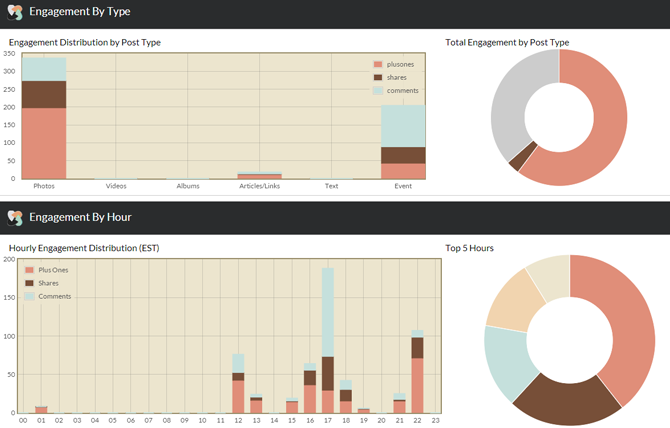Viewport: 670px width, 428px height.
Task: Click the Engagement By Hour header logo icon
Action: tap(15, 218)
